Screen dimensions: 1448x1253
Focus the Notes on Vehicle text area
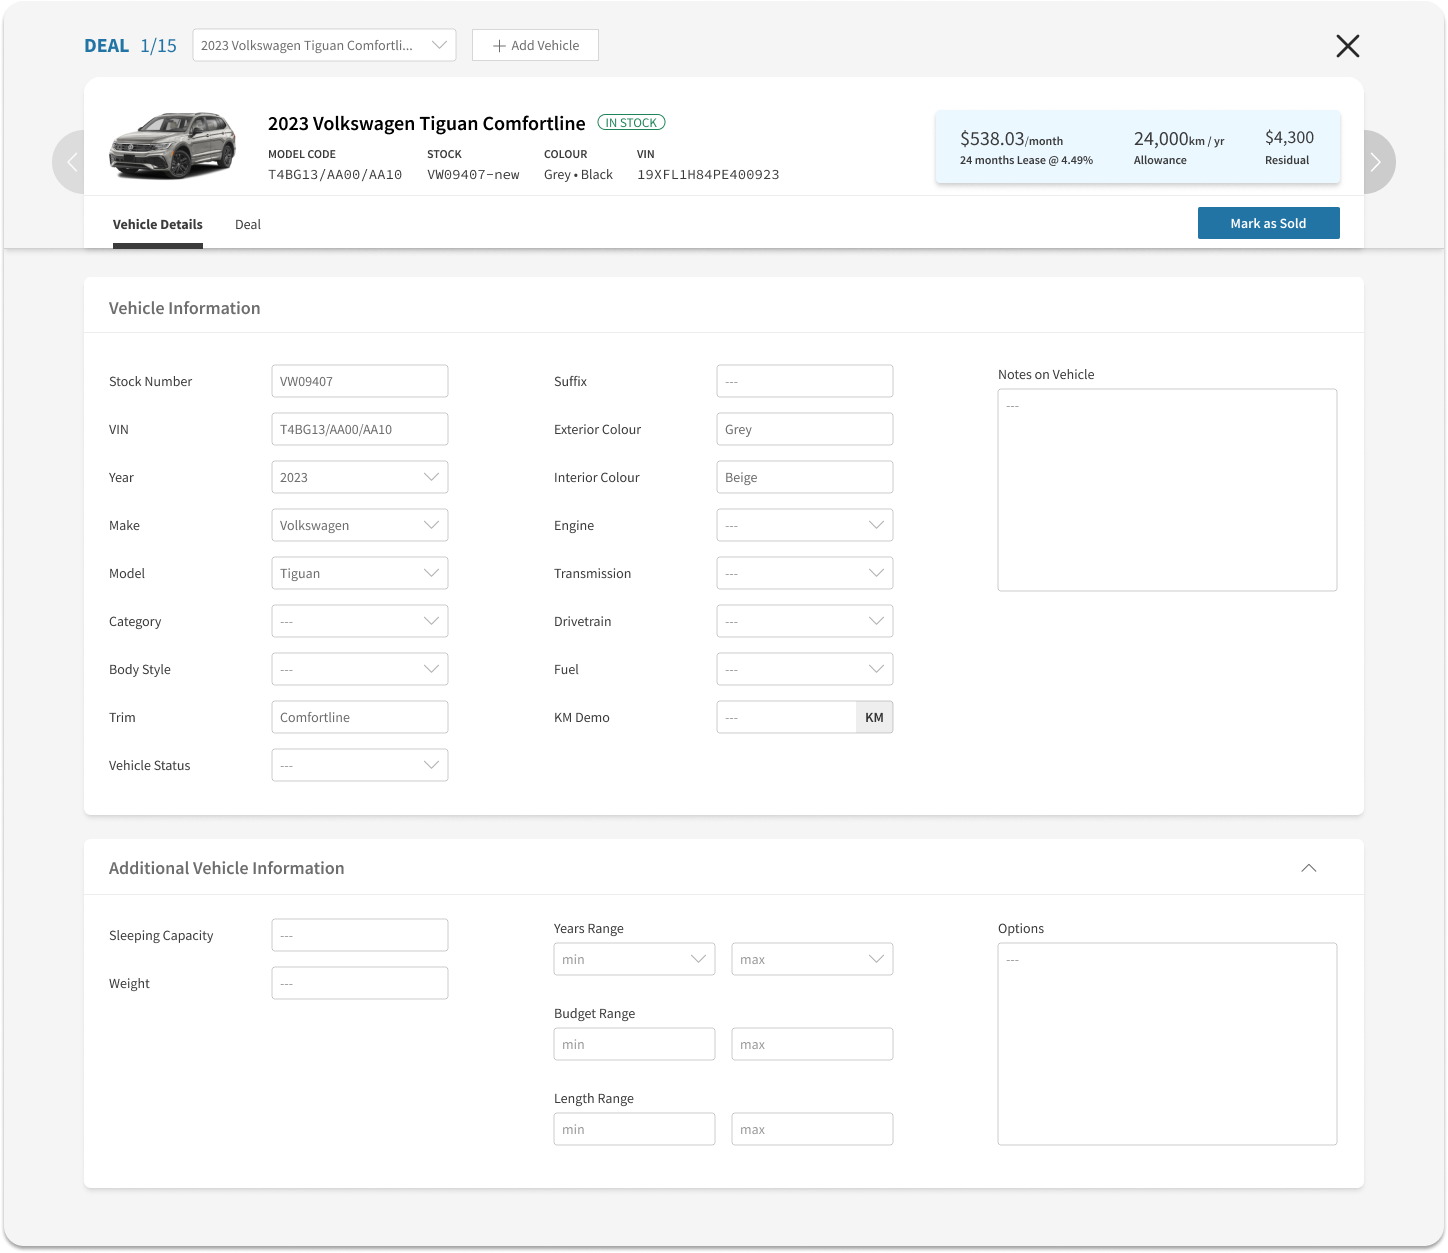(1166, 490)
